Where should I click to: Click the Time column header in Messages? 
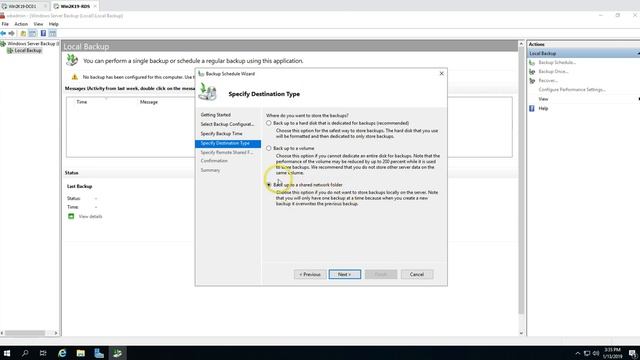point(82,102)
